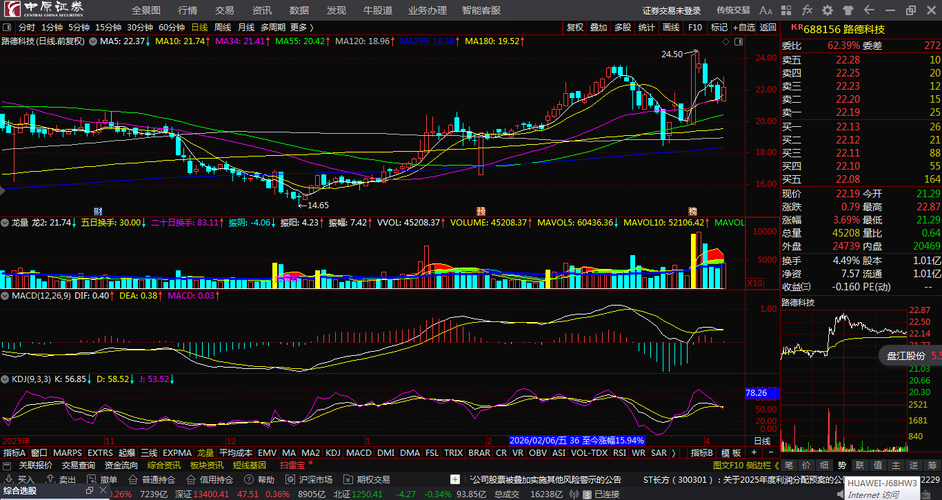The image size is (942, 500).
Task: Click F10 company info button
Action: (695, 27)
